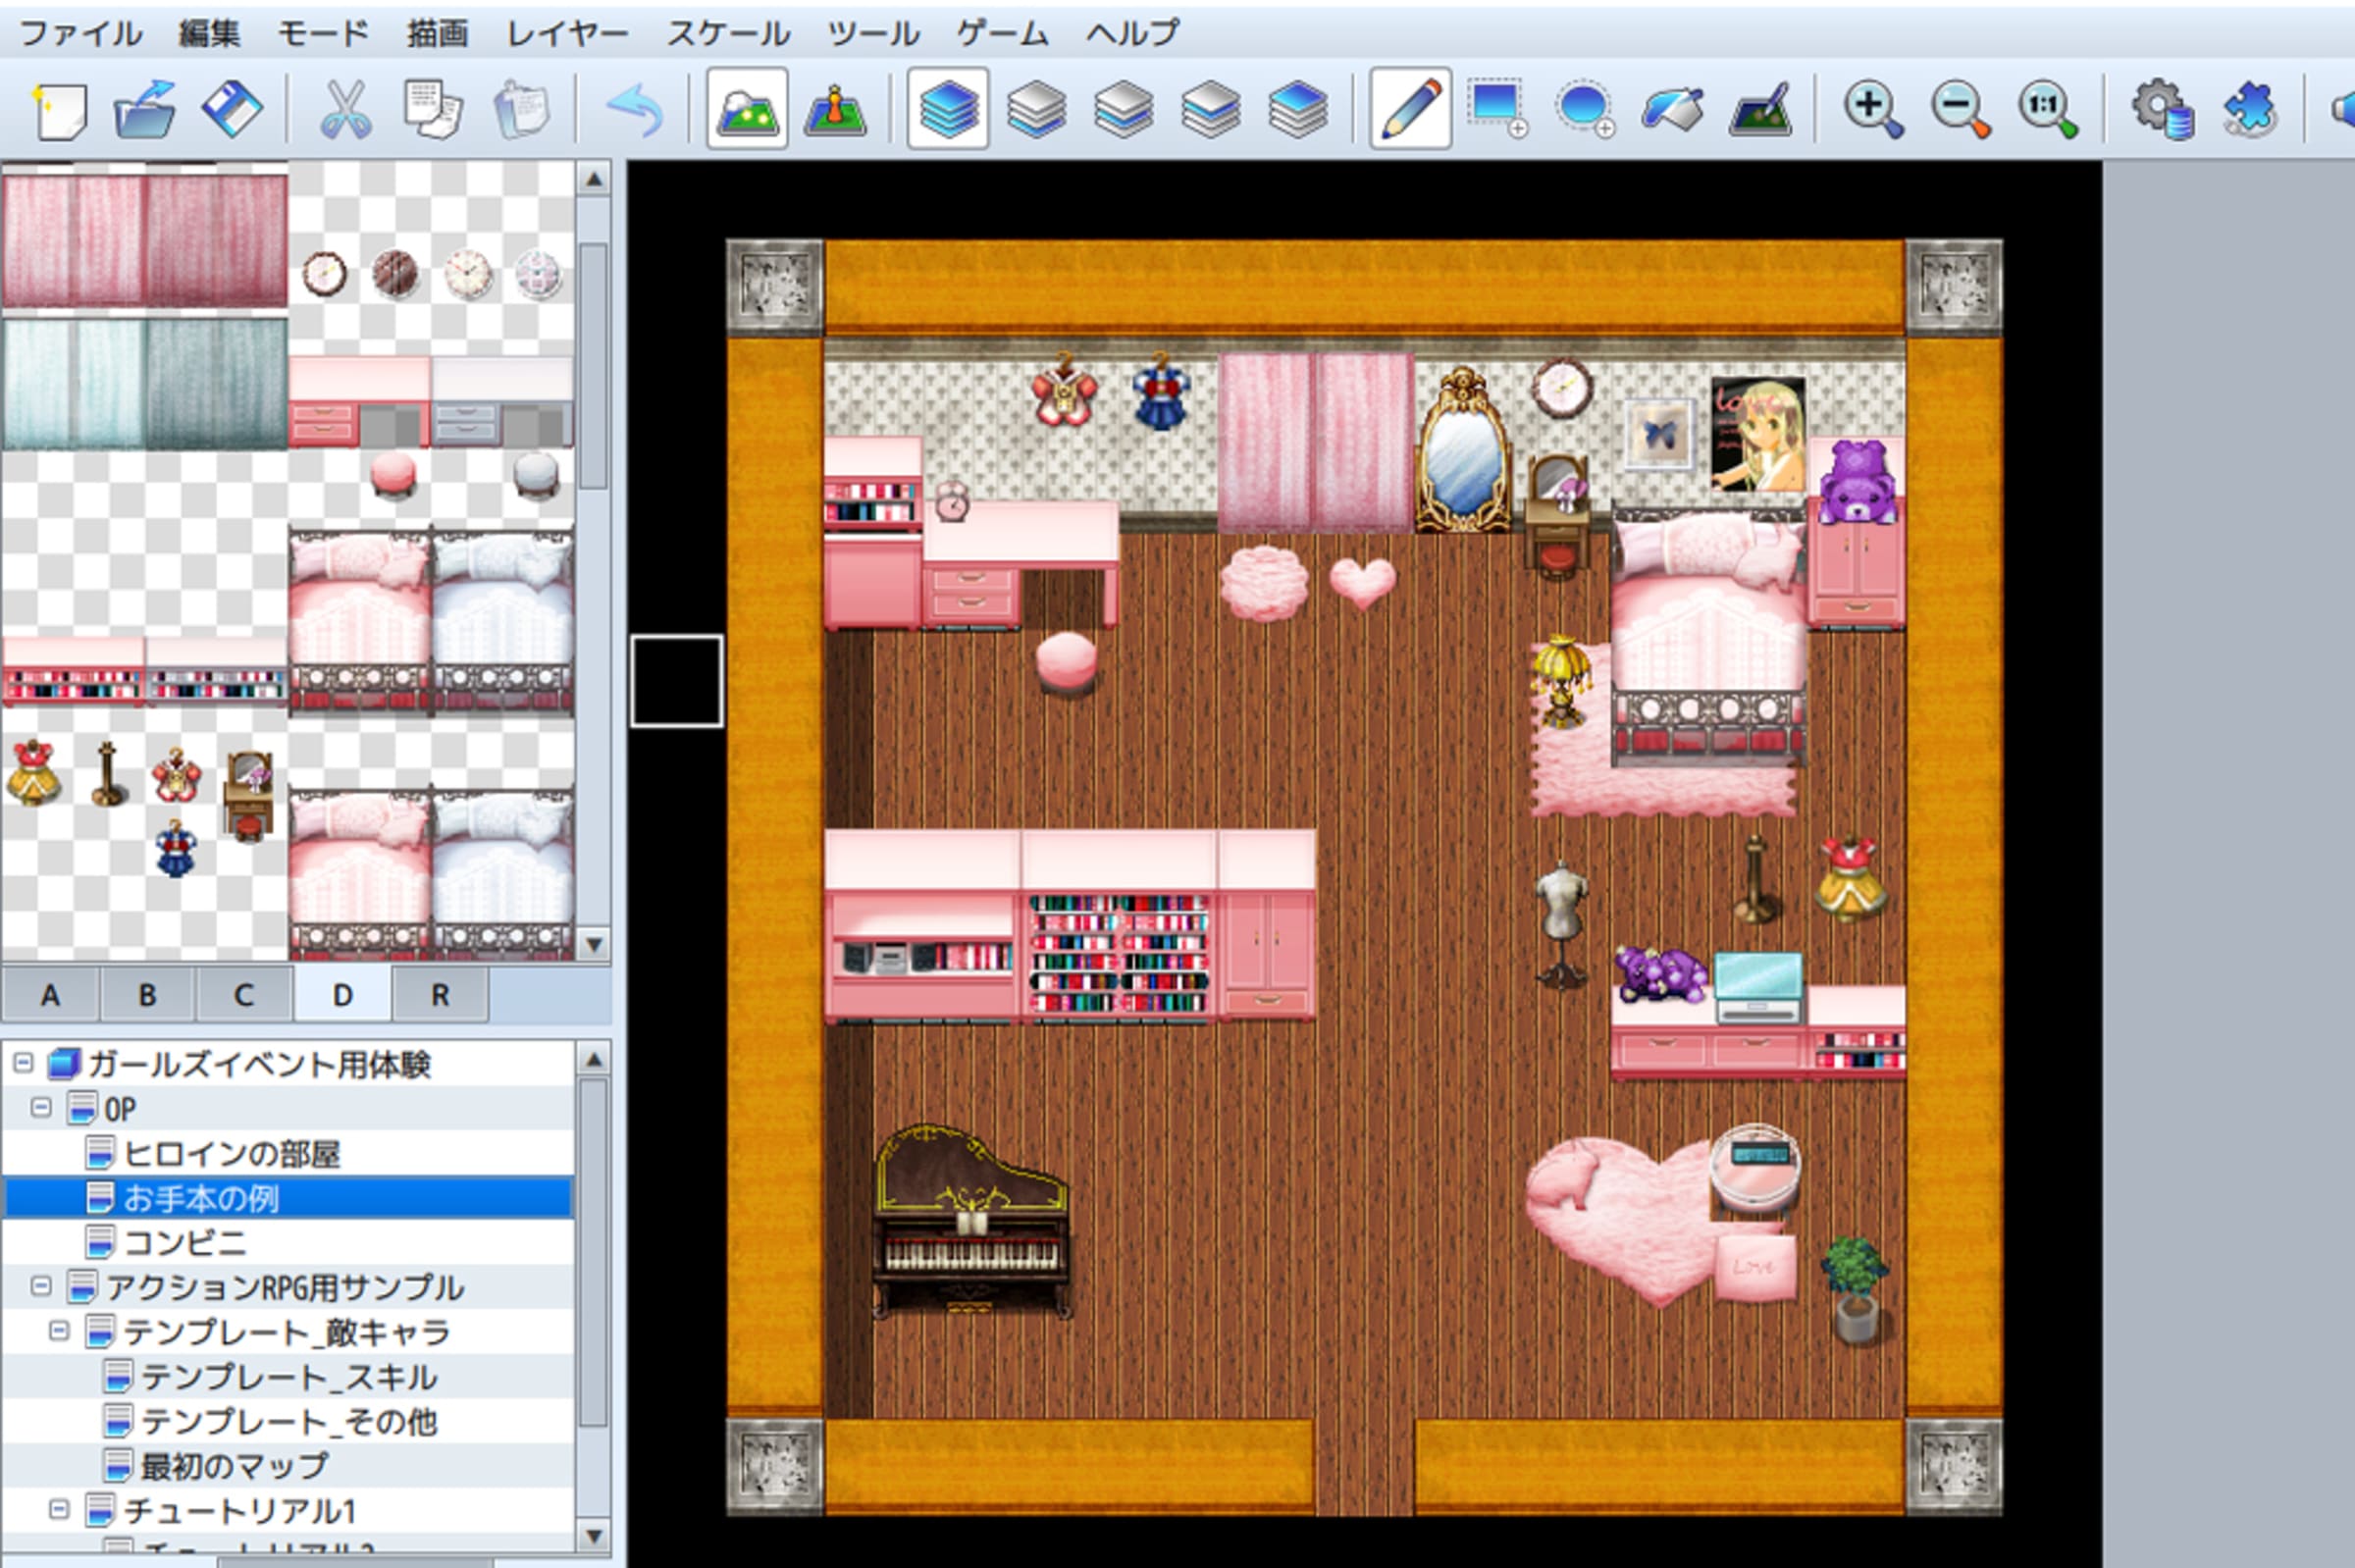Viewport: 2355px width, 1568px height.
Task: Open the レイヤー menu
Action: coord(567,33)
